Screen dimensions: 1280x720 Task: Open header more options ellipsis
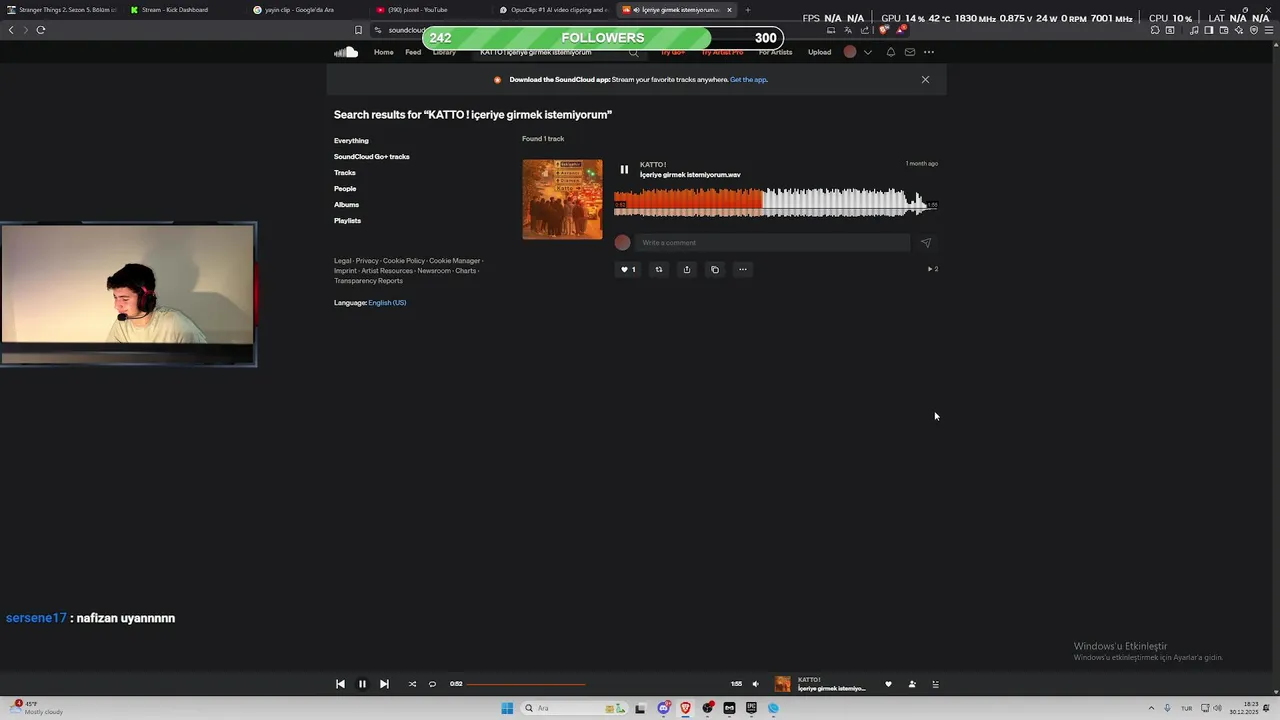(929, 52)
